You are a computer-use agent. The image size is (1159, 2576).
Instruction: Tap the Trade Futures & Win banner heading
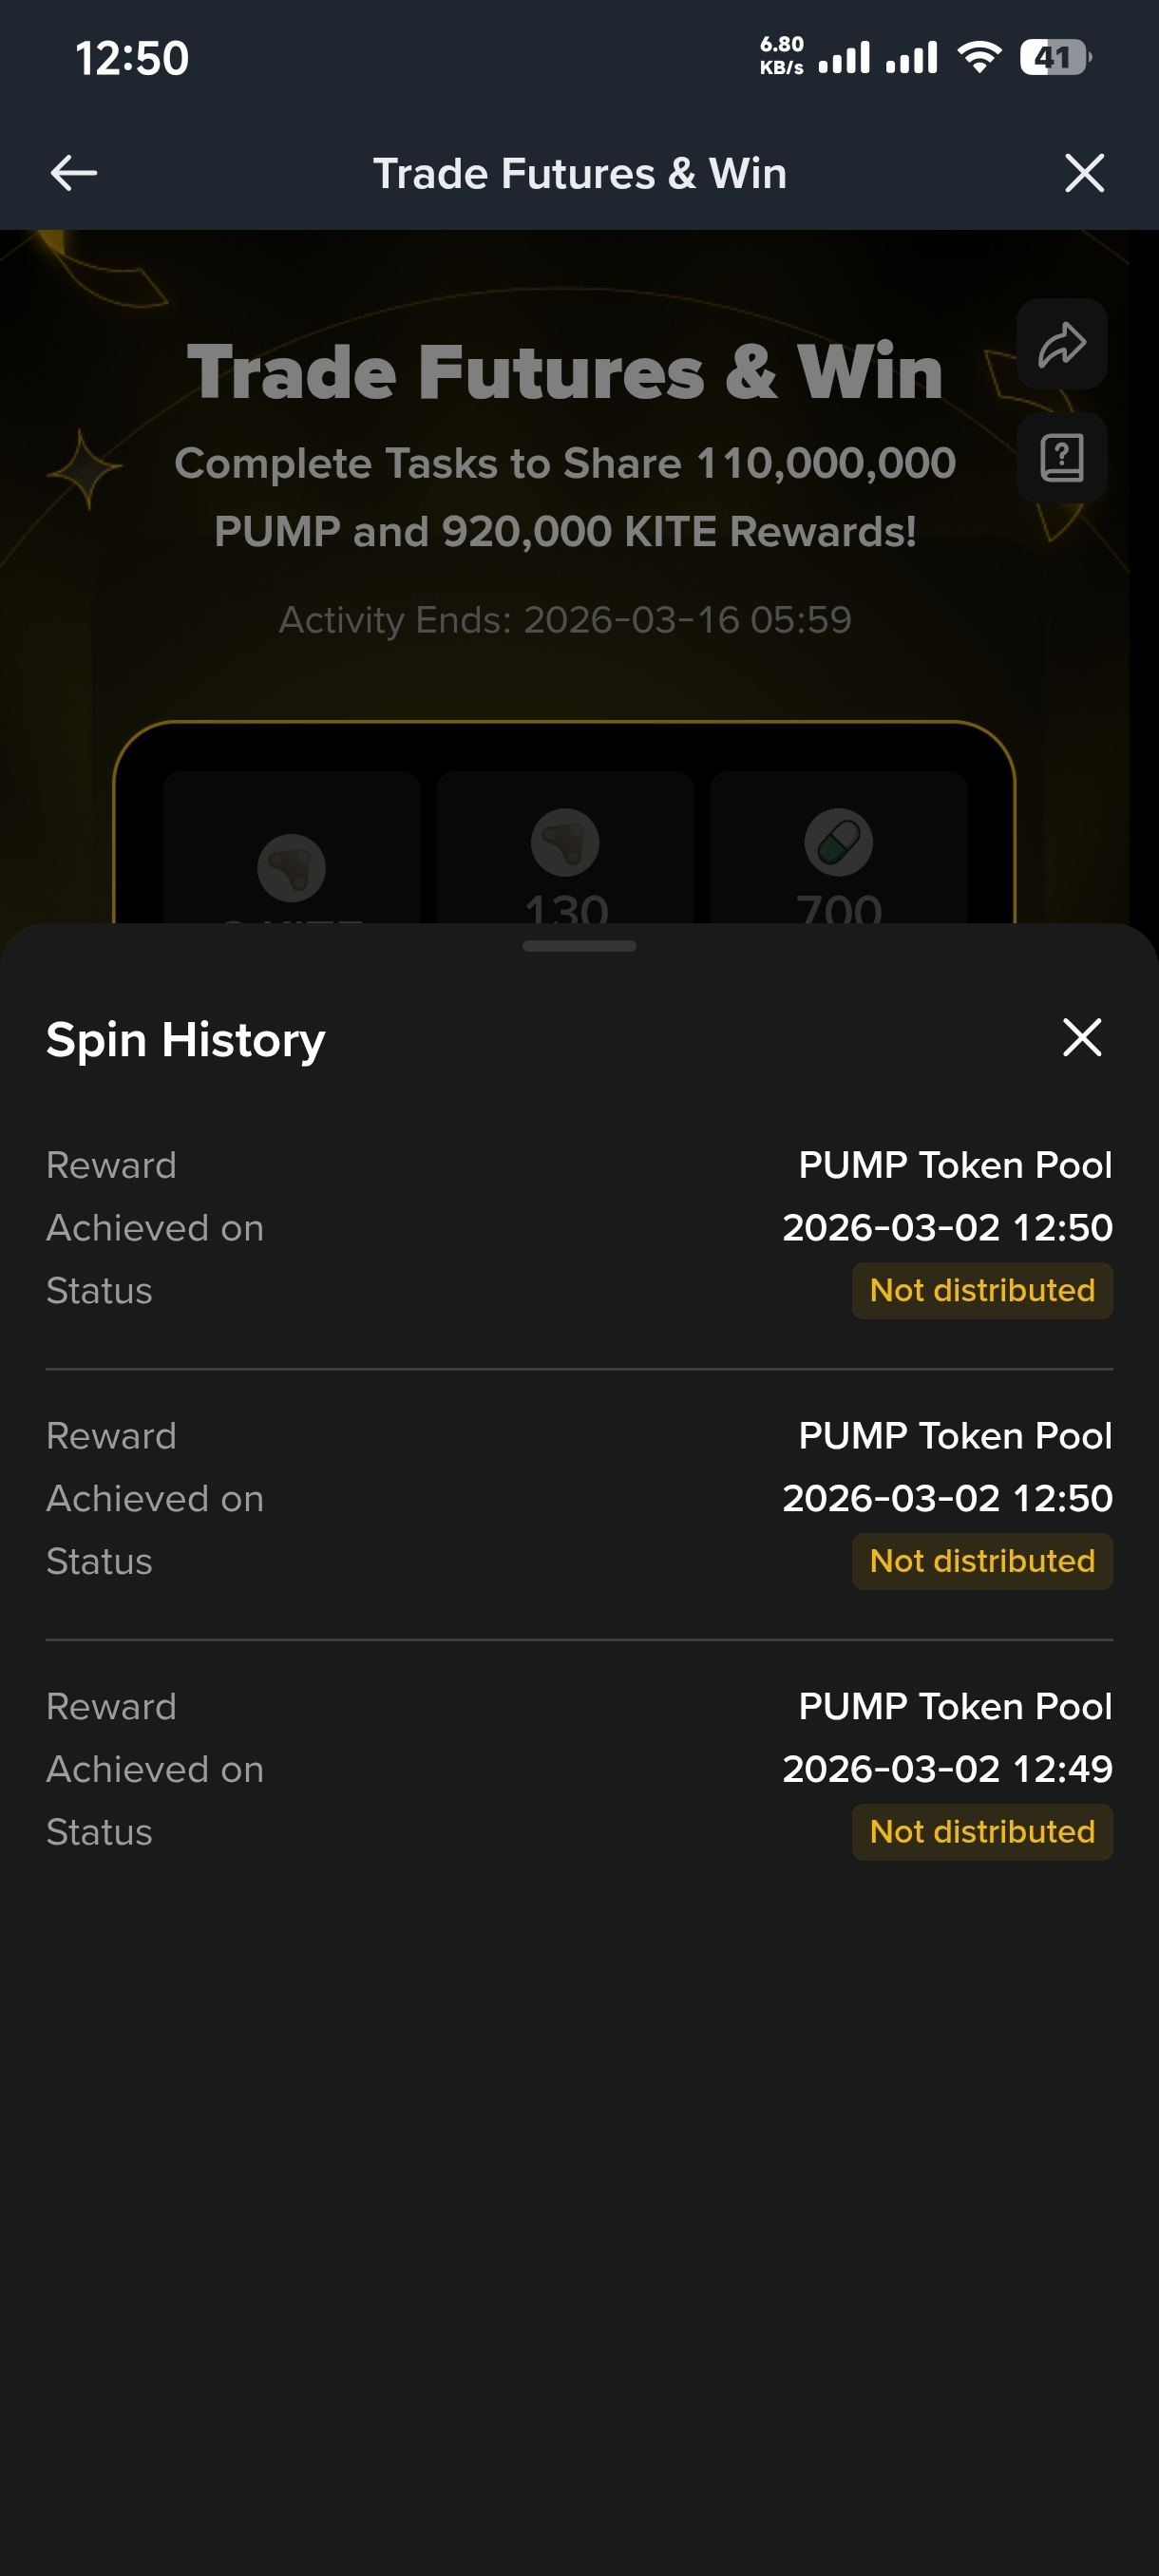[565, 372]
